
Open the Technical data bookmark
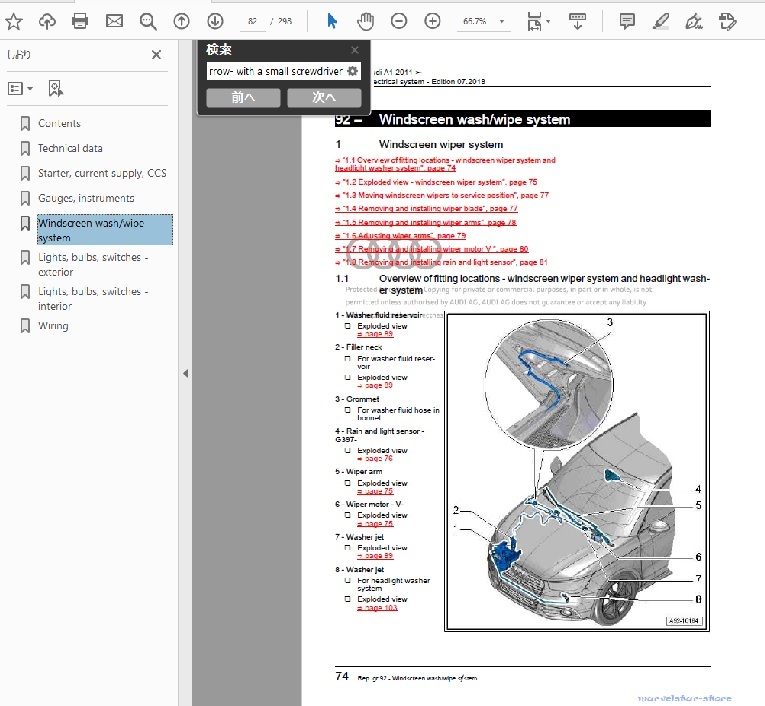[70, 148]
